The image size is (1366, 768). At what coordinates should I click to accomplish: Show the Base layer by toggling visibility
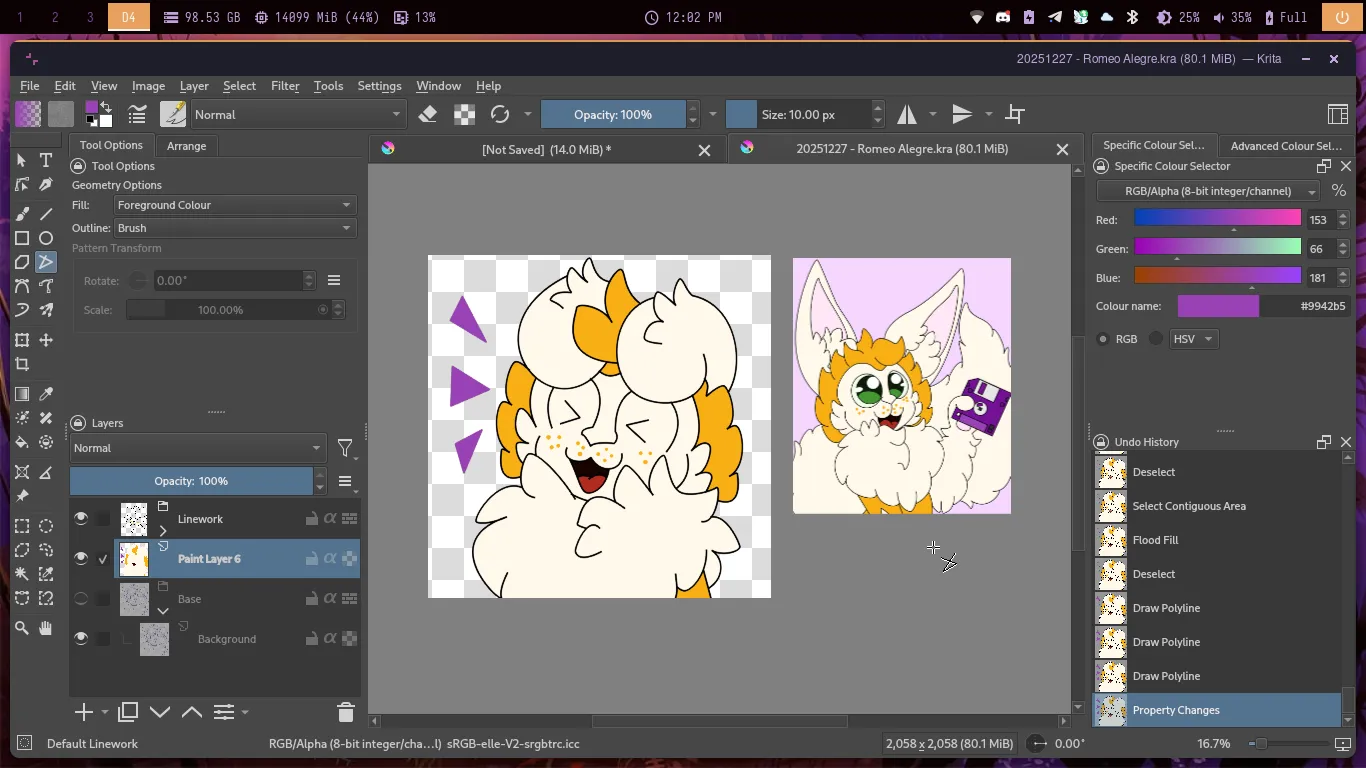tap(81, 599)
